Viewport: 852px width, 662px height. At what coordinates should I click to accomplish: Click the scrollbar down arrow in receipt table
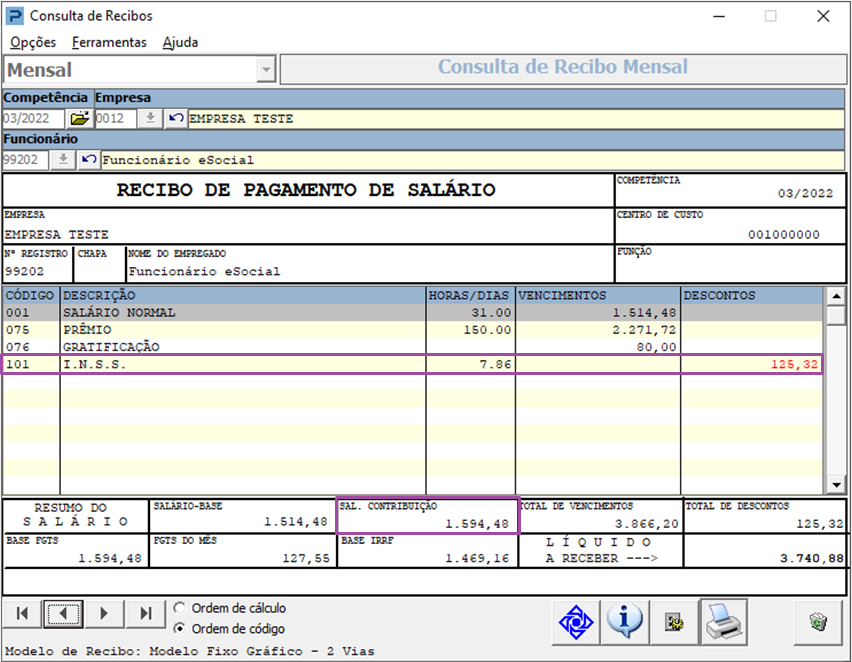[x=836, y=484]
